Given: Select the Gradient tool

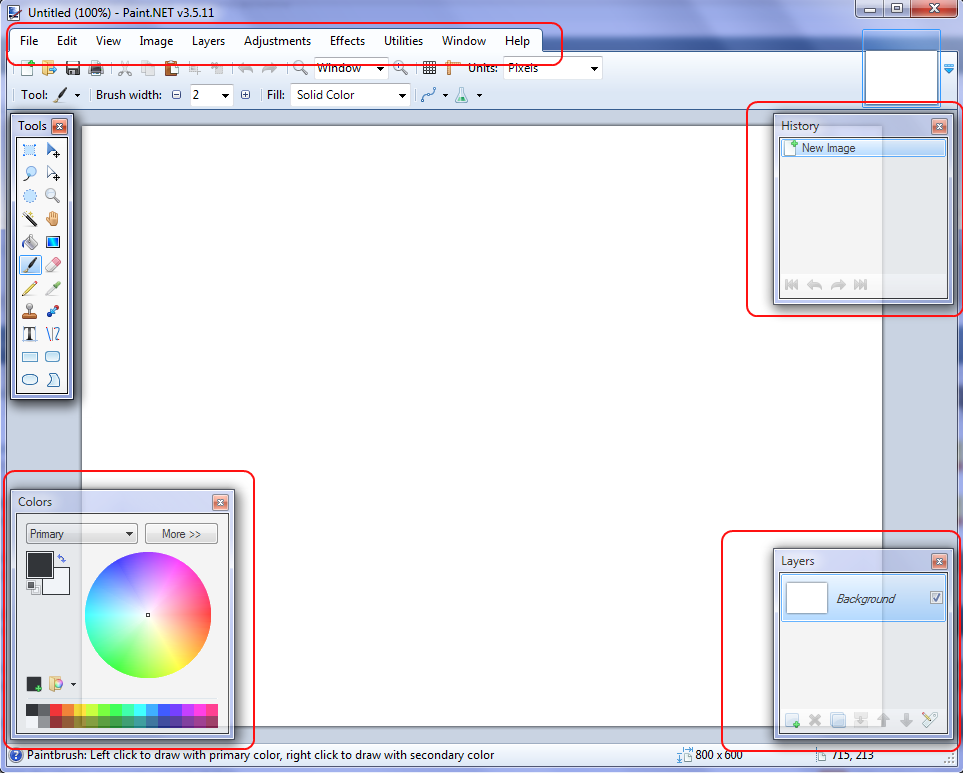Looking at the screenshot, I should (x=53, y=242).
